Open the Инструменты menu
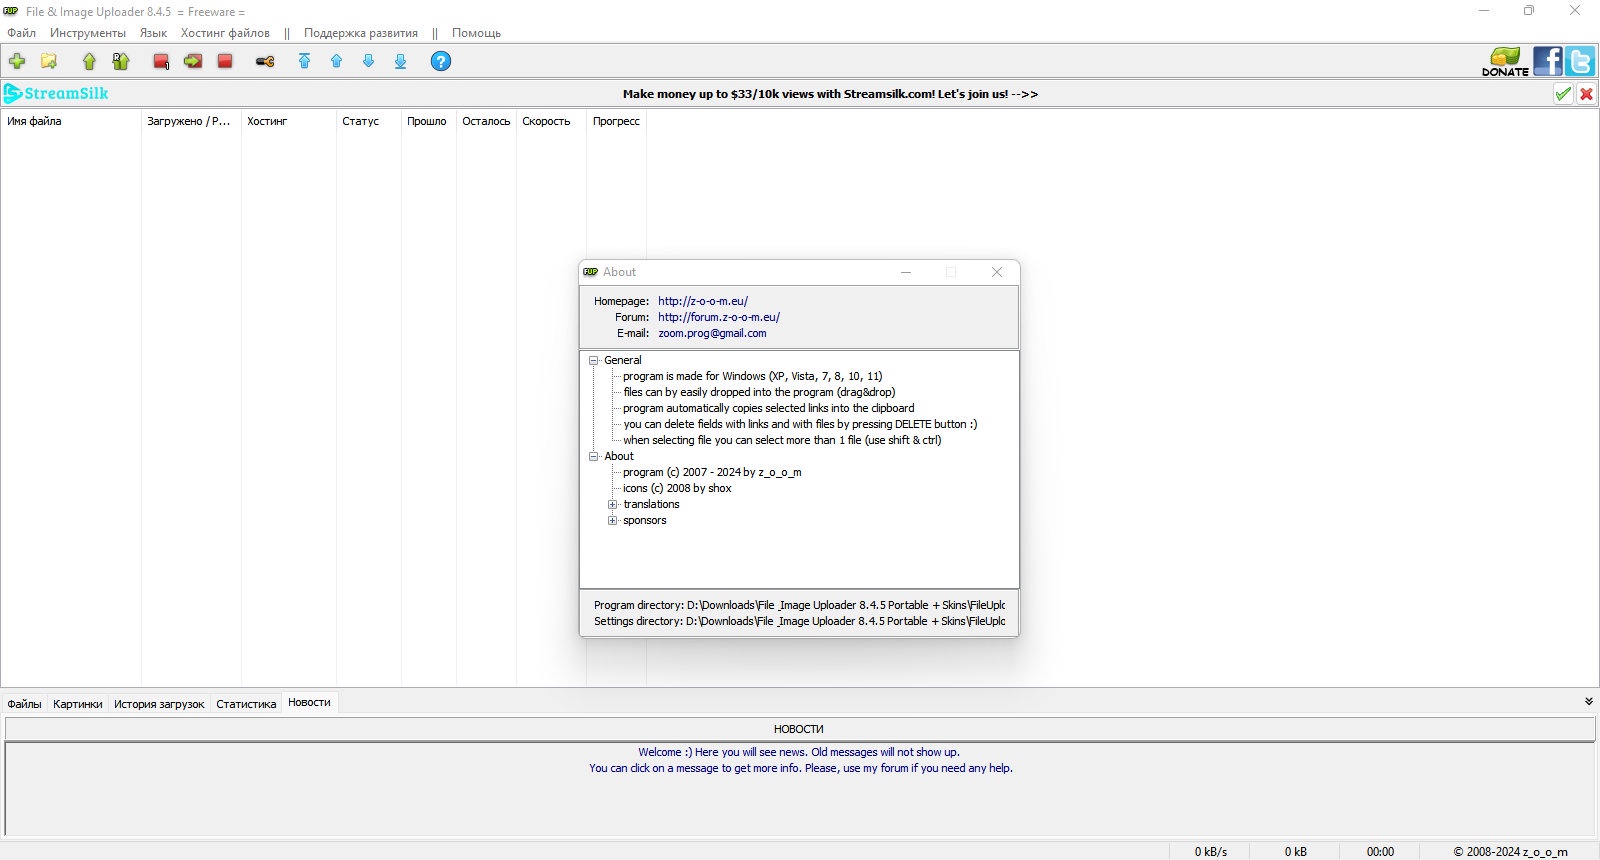The width and height of the screenshot is (1600, 860). [x=88, y=33]
